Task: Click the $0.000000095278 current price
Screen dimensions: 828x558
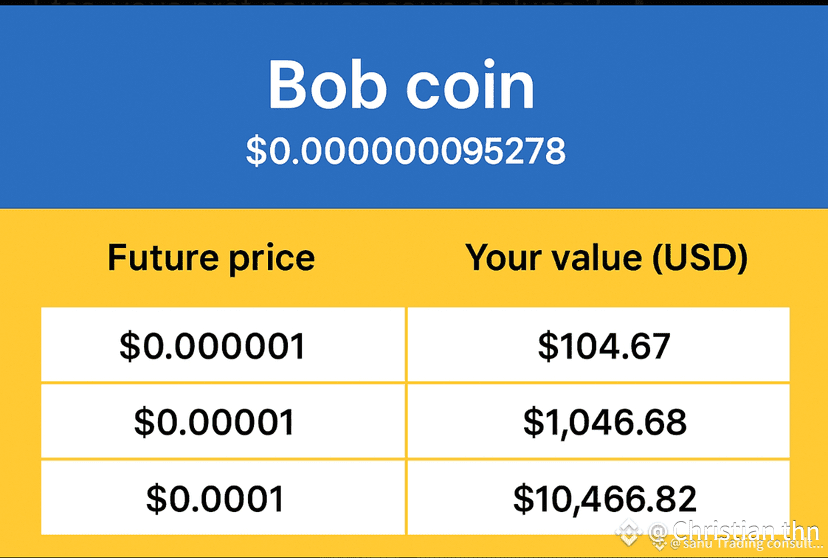Action: point(406,151)
